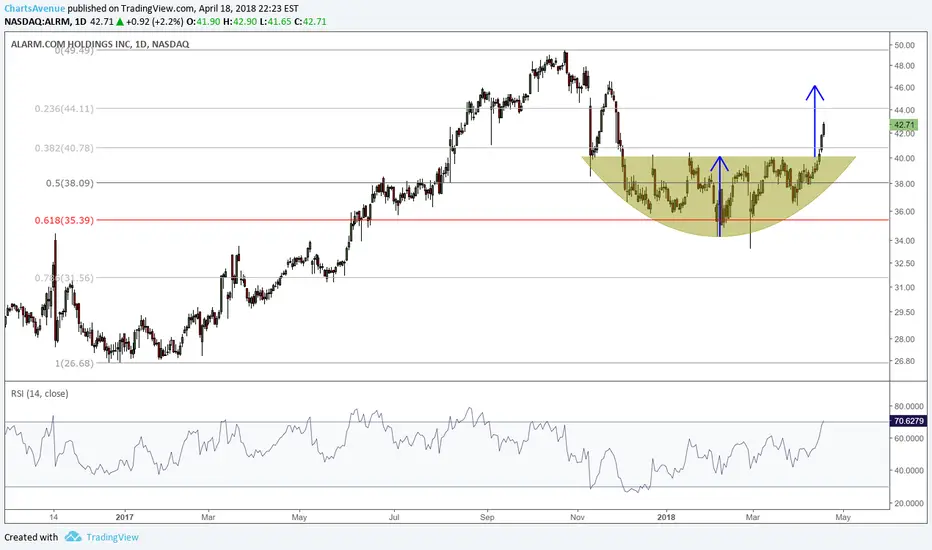Screen dimensions: 932x550
Task: Click the 26.80 price axis label
Action: (x=904, y=362)
